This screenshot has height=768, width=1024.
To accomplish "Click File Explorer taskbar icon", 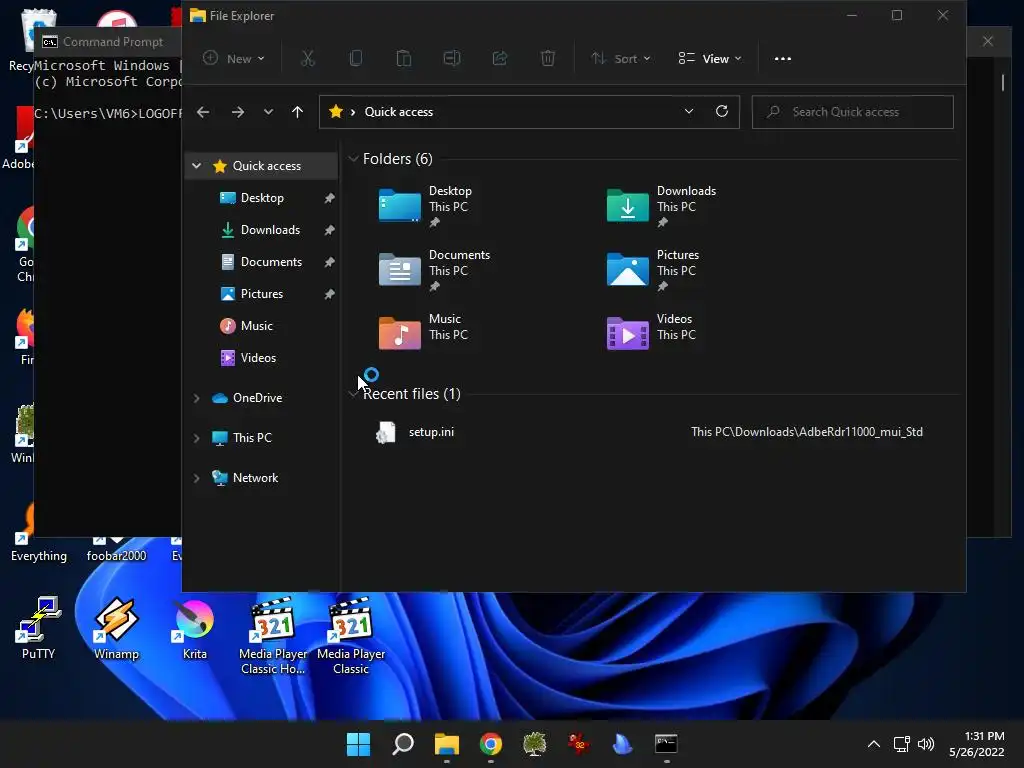I will [x=447, y=744].
